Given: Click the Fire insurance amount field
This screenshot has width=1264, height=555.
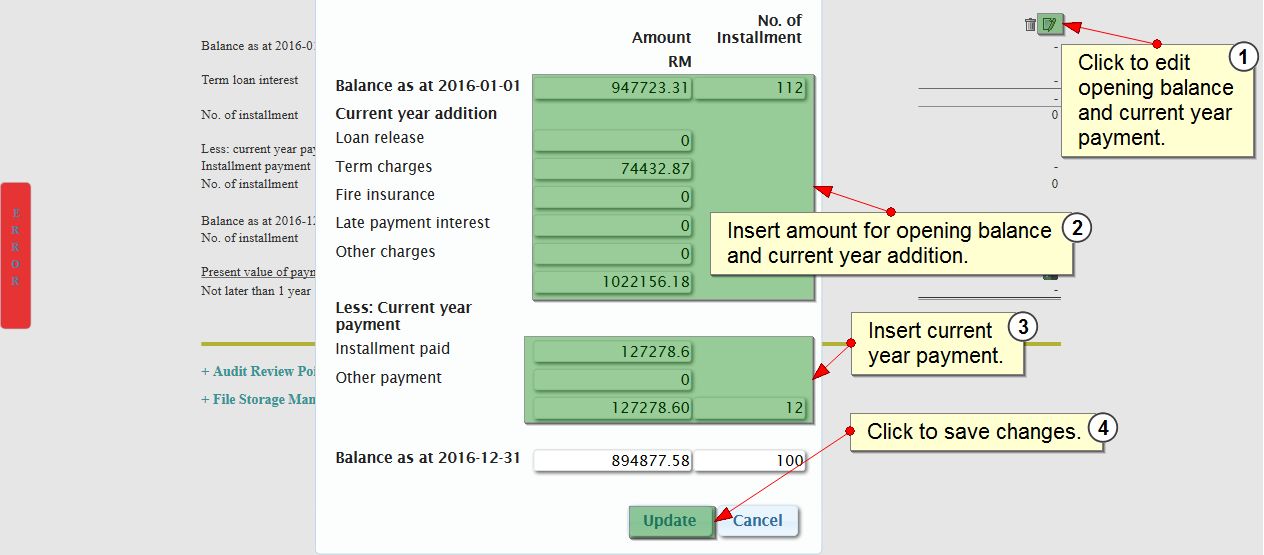Looking at the screenshot, I should (x=612, y=197).
